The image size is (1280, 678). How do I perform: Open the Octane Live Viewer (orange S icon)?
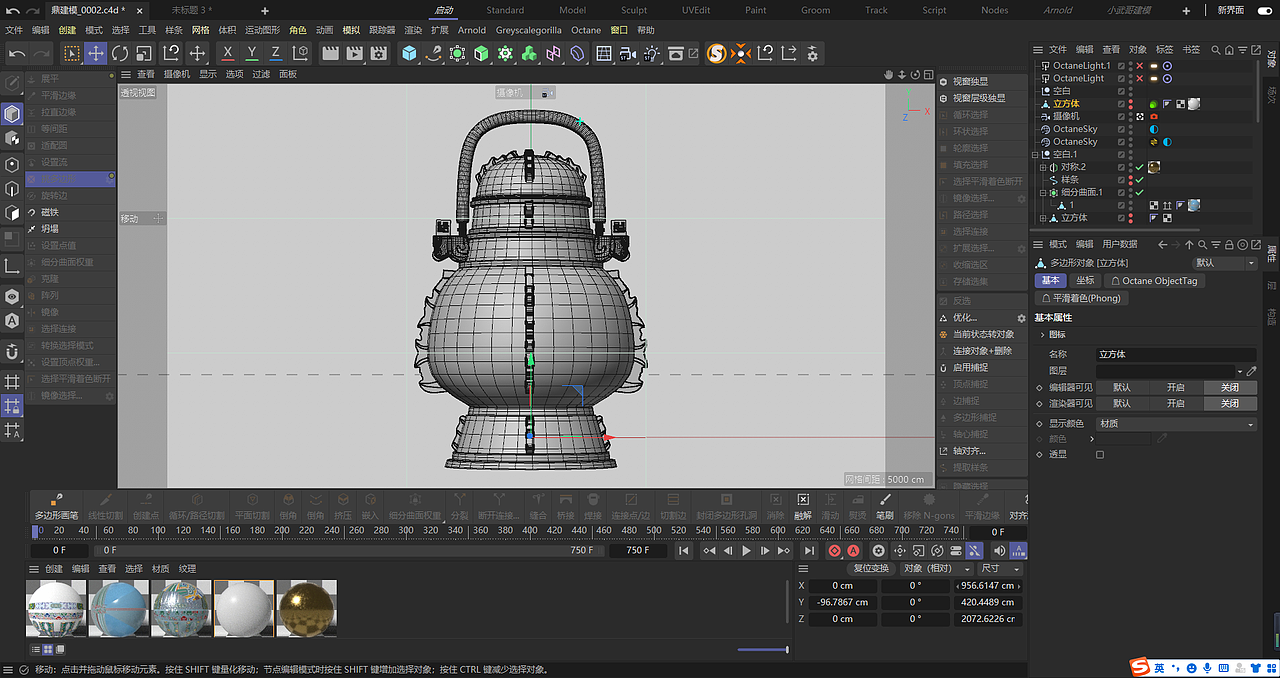(716, 54)
